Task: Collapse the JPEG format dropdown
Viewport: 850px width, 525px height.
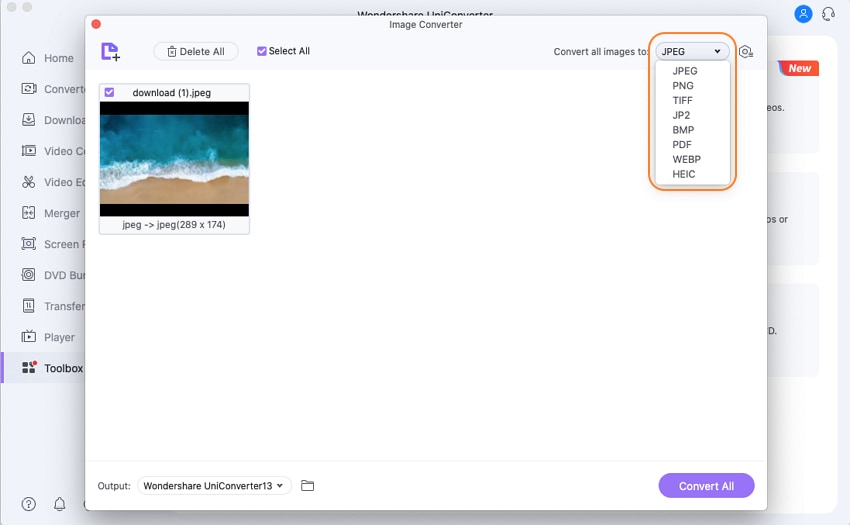Action: click(x=692, y=52)
